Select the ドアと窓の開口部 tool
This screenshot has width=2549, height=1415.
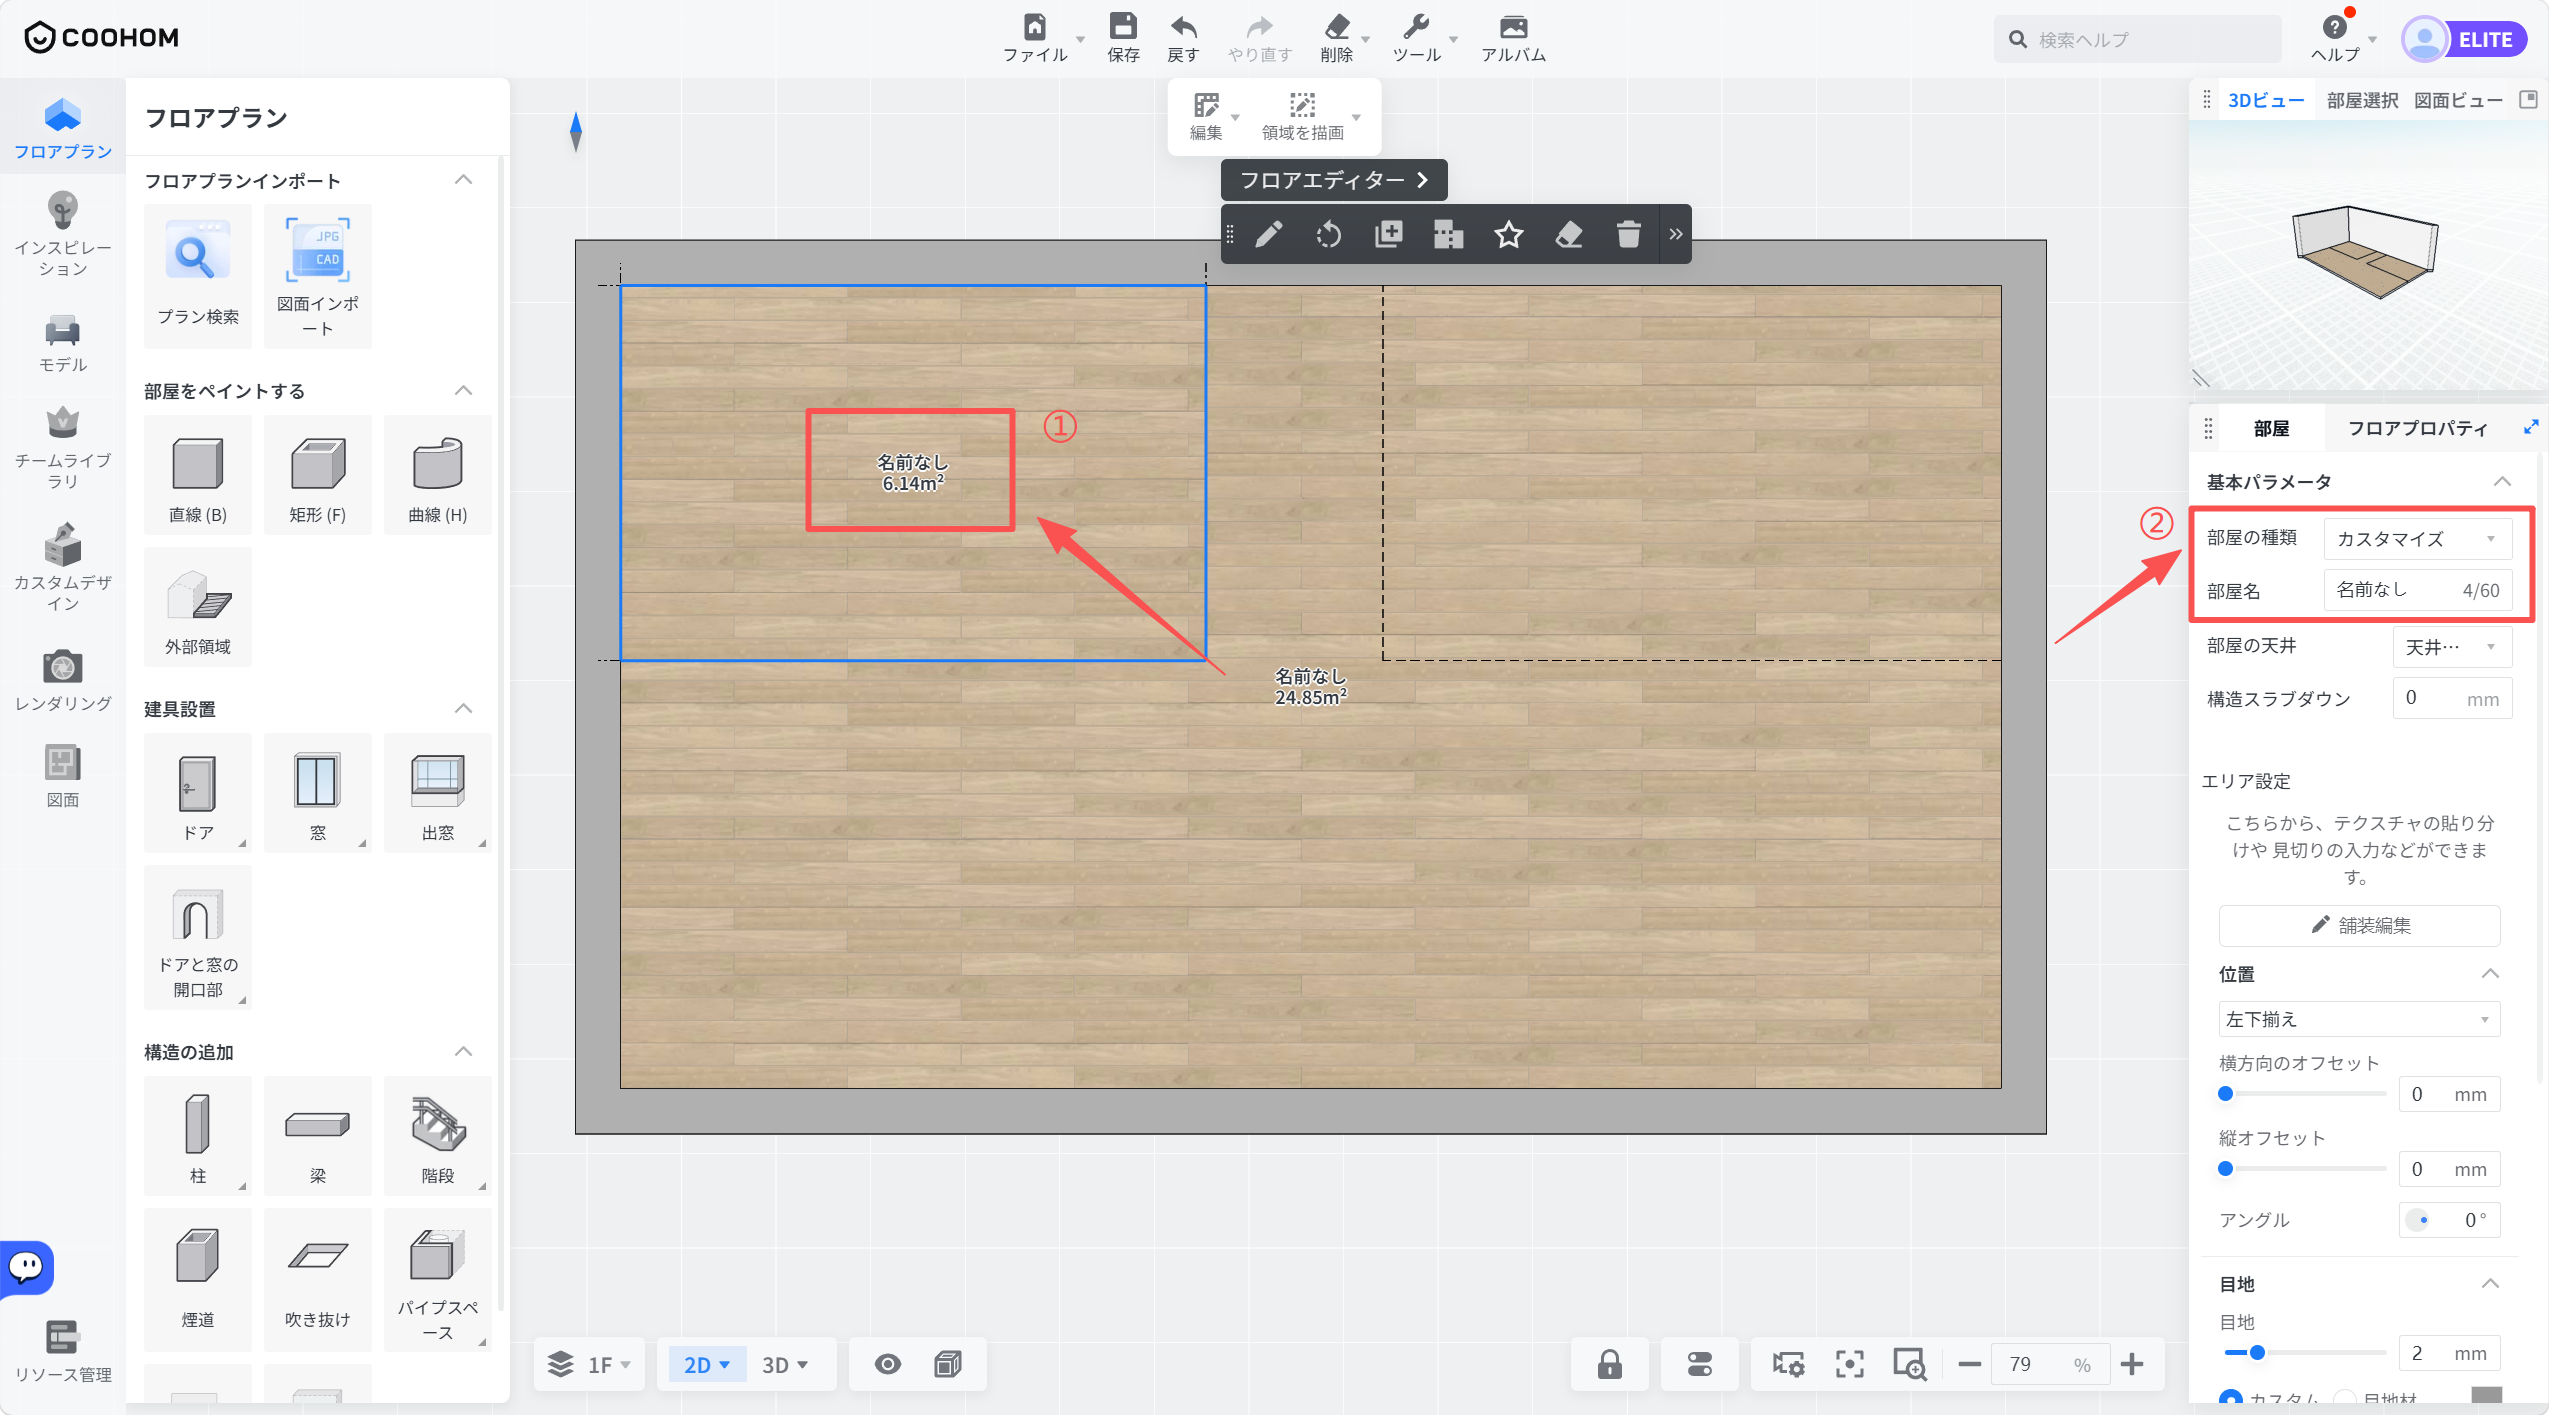[x=198, y=938]
